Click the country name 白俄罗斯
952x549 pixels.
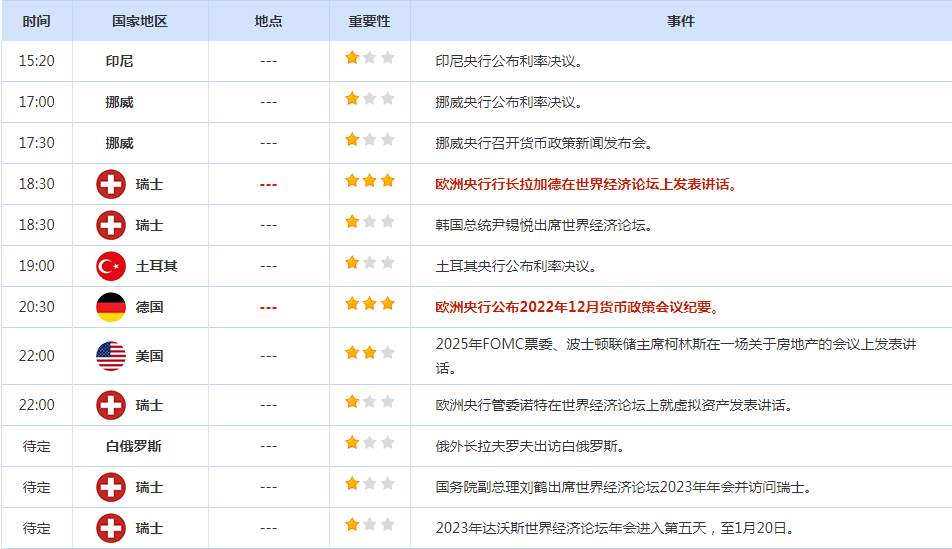pos(134,446)
